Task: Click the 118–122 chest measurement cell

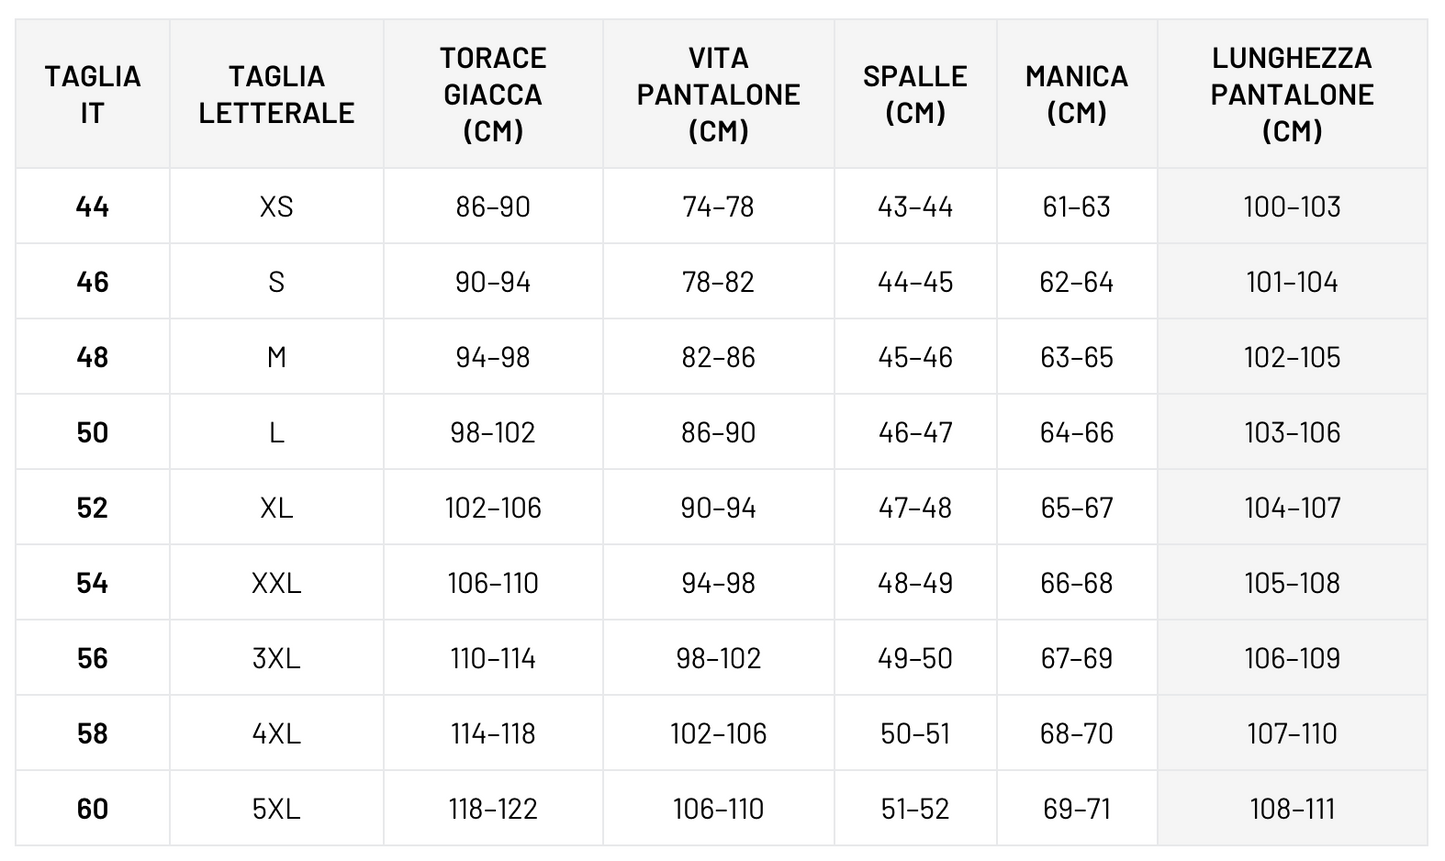Action: pyautogui.click(x=493, y=808)
